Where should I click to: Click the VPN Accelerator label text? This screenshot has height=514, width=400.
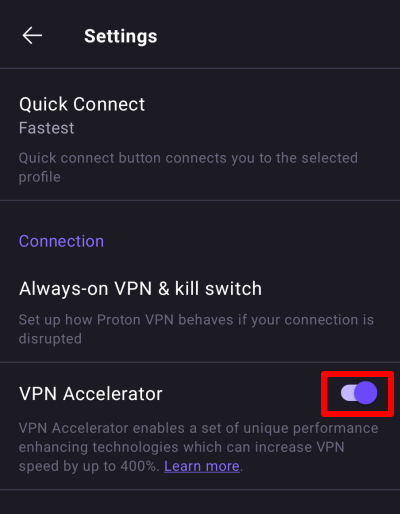[91, 394]
